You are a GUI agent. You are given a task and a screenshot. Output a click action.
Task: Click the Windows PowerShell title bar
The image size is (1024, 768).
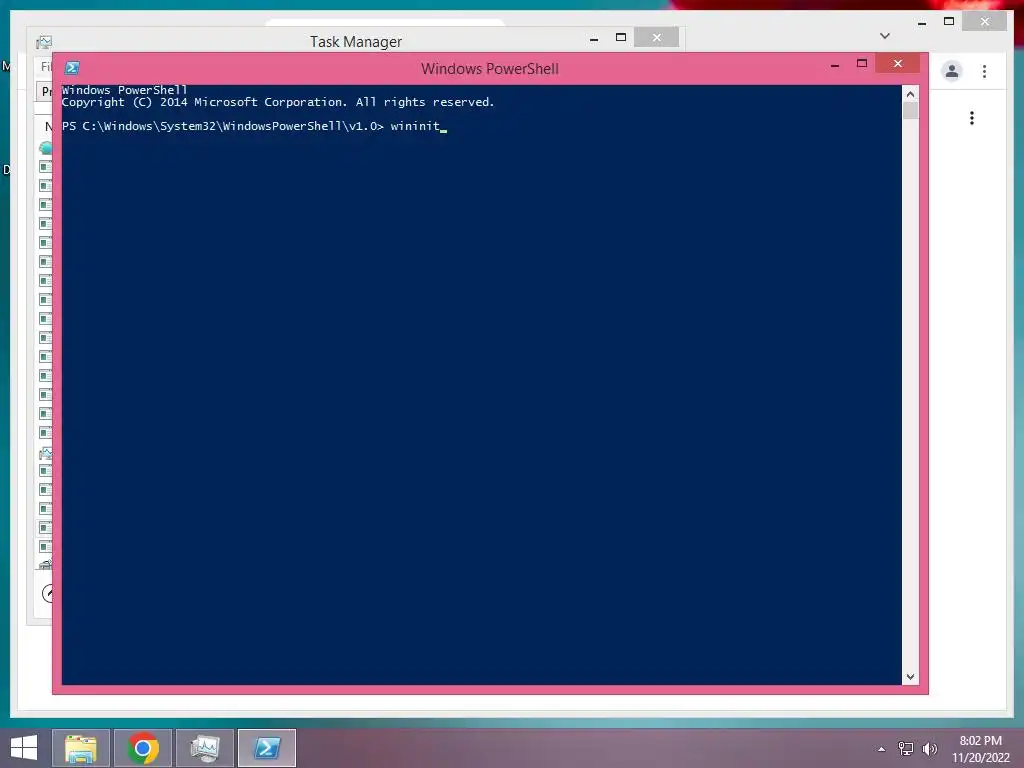point(490,69)
